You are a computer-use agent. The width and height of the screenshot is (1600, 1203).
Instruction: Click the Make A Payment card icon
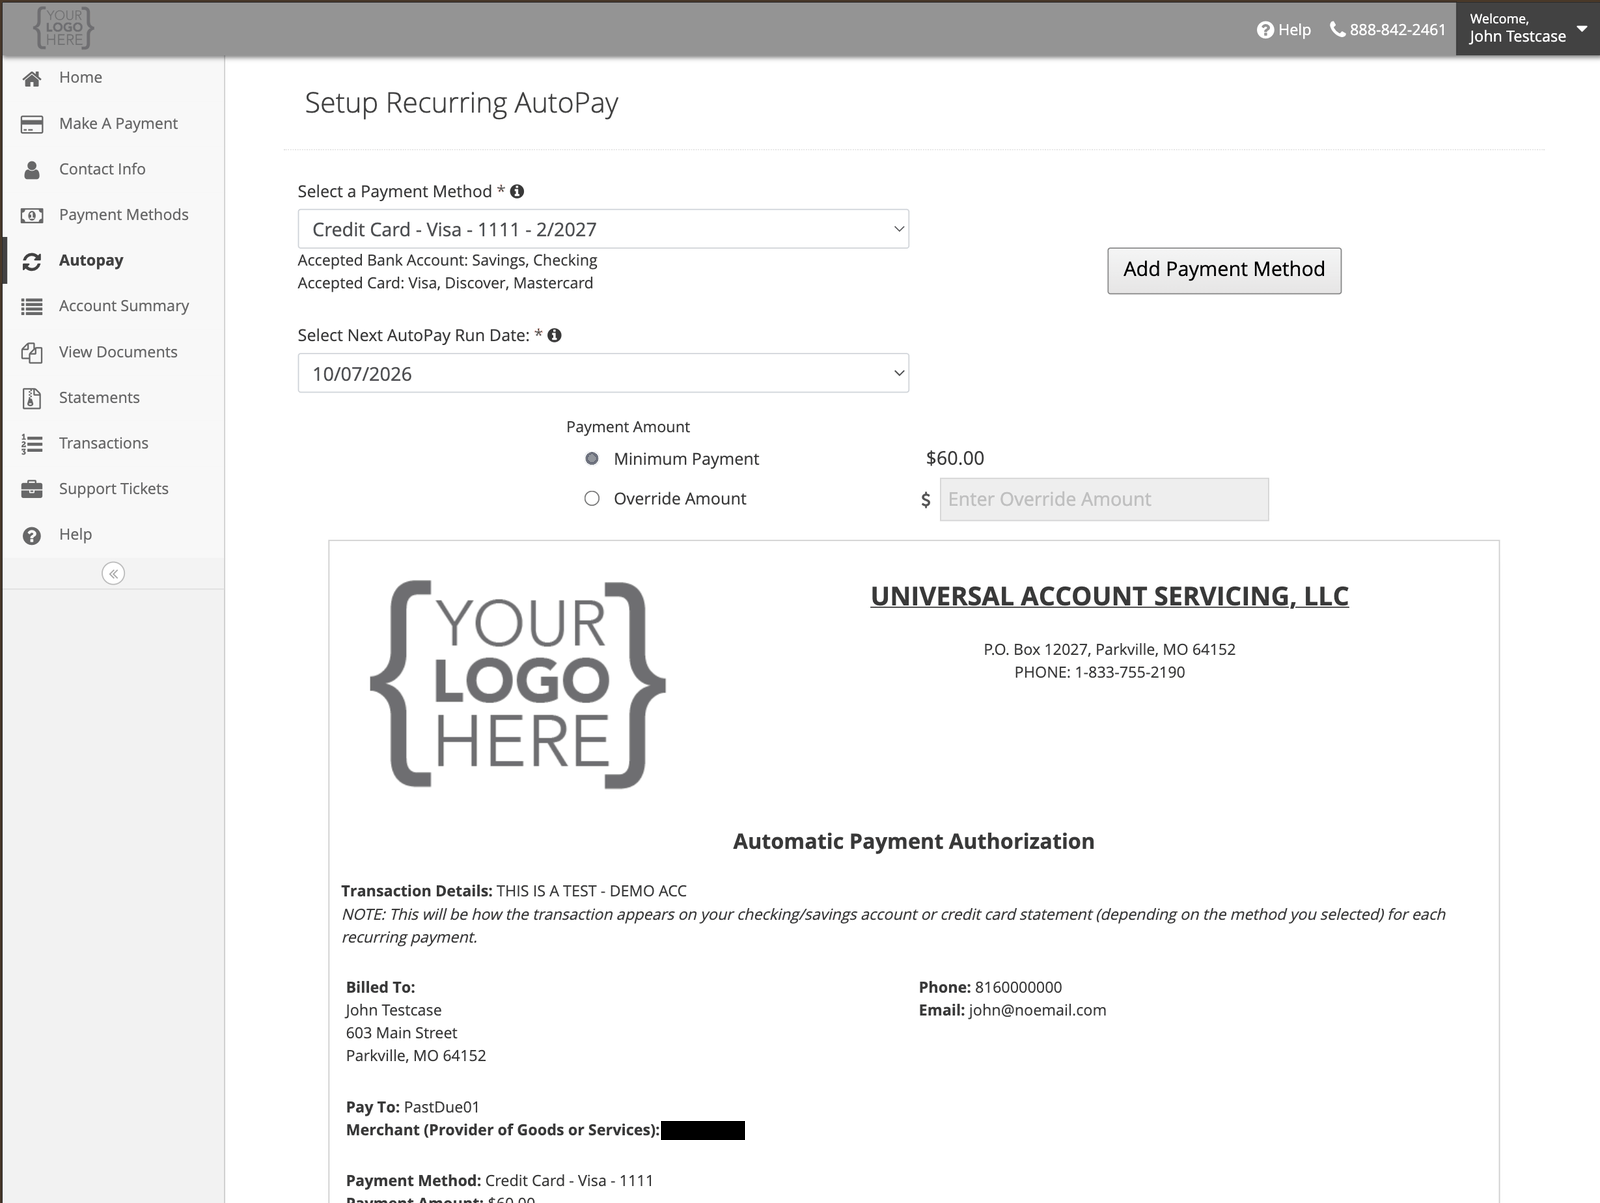(32, 124)
